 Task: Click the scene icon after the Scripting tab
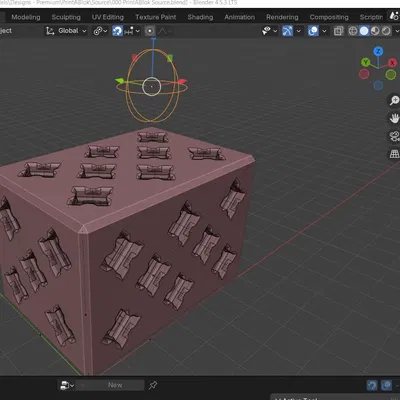coord(394,16)
